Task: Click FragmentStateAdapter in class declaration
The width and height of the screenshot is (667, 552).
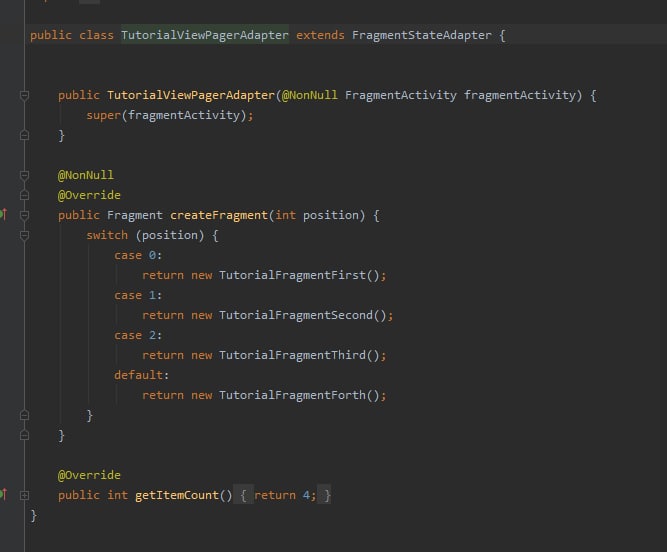Action: click(421, 35)
